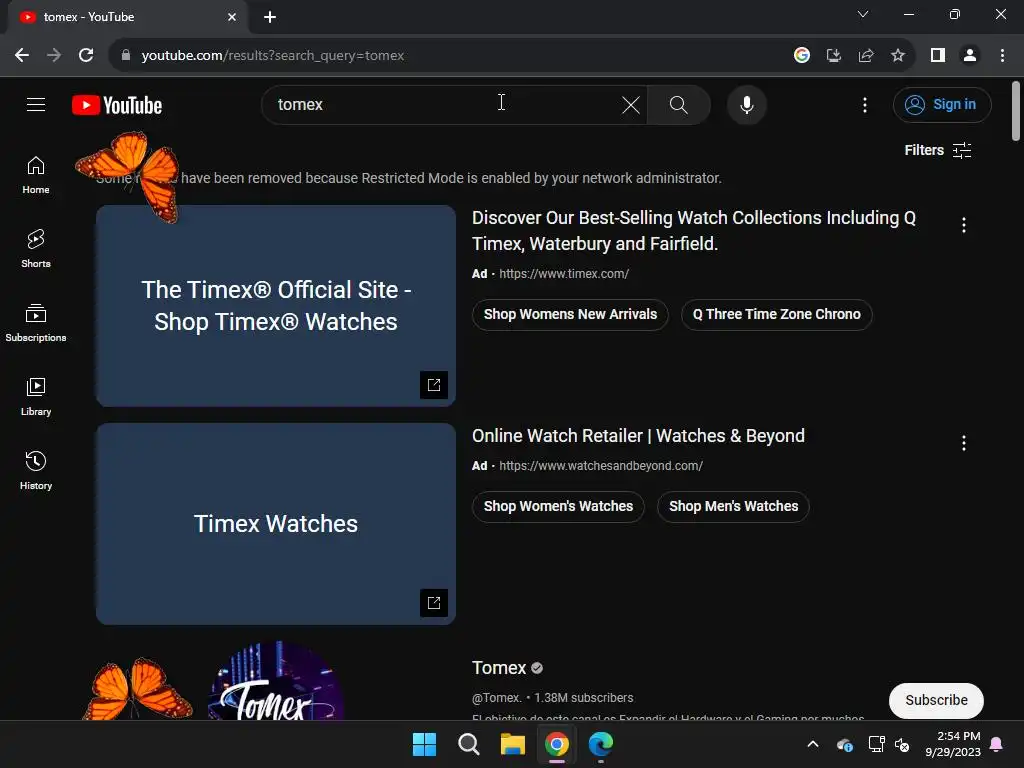
Task: Click the magnifier search button
Action: [679, 104]
